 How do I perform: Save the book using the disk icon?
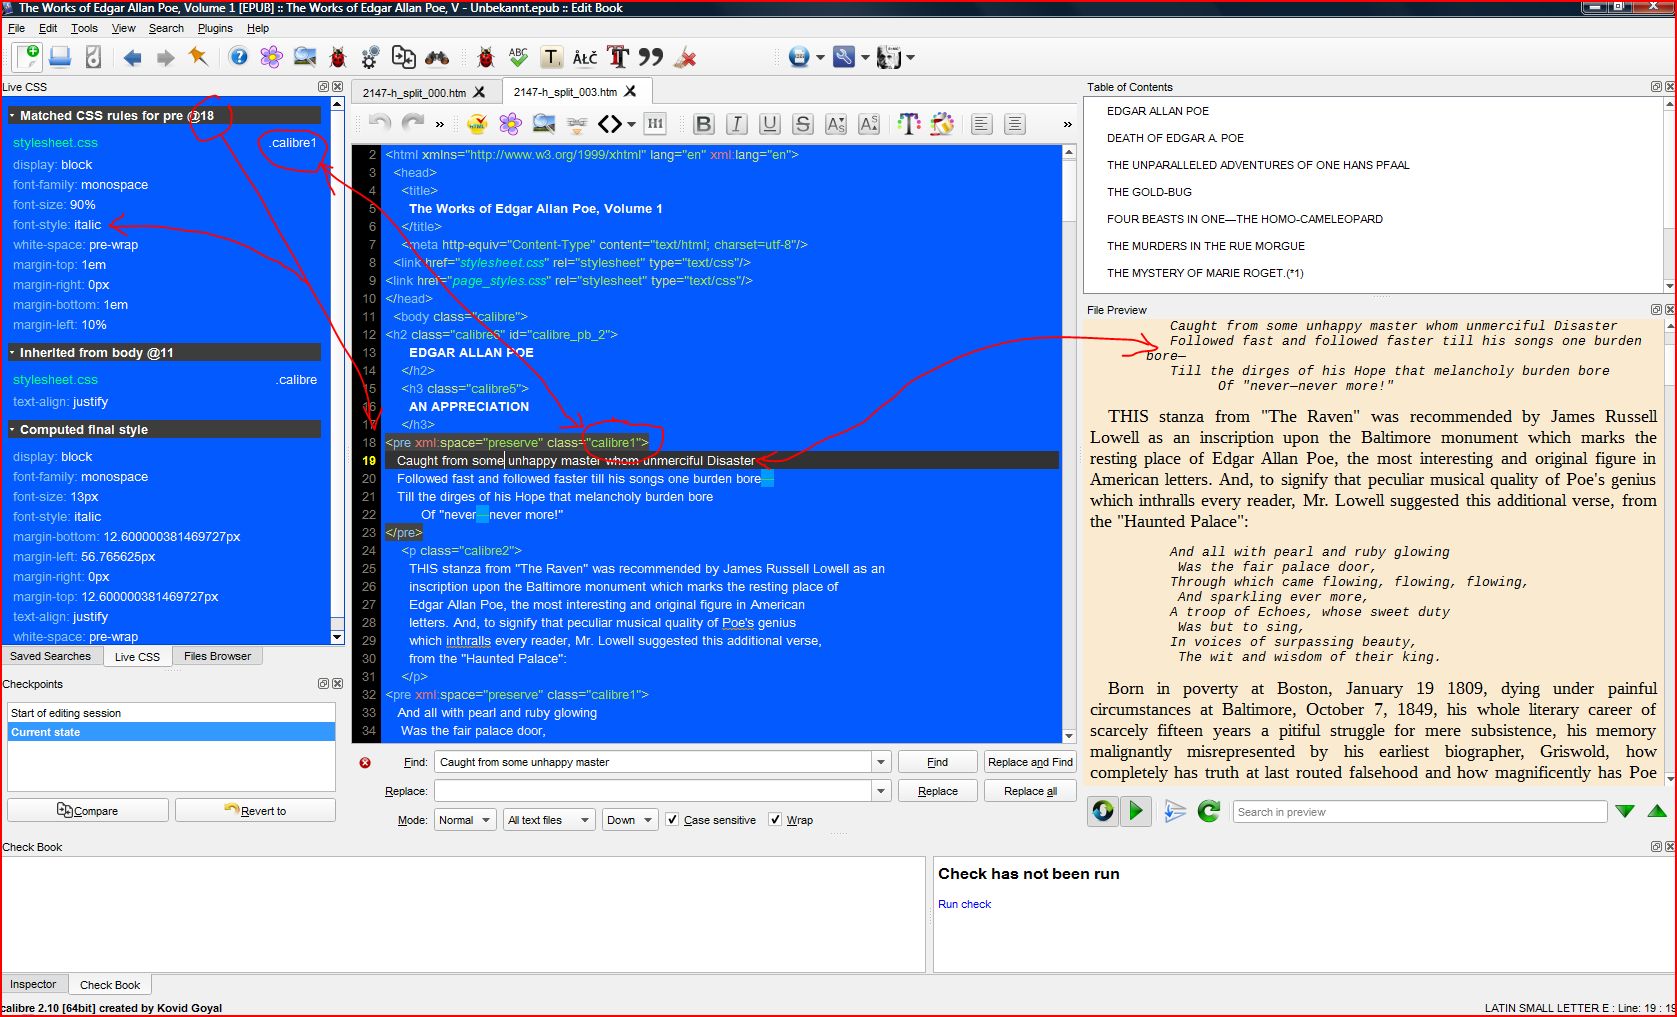pyautogui.click(x=60, y=57)
